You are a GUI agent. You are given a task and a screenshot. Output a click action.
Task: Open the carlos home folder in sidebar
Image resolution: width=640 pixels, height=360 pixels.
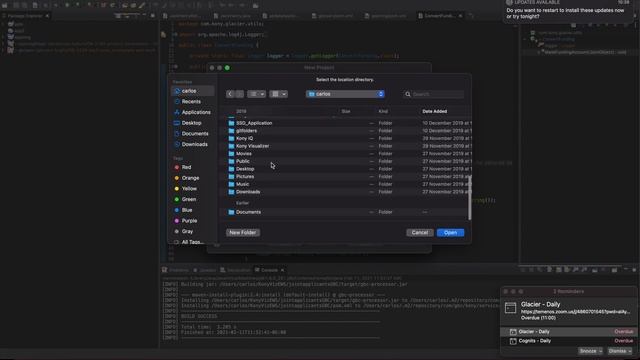[192, 91]
